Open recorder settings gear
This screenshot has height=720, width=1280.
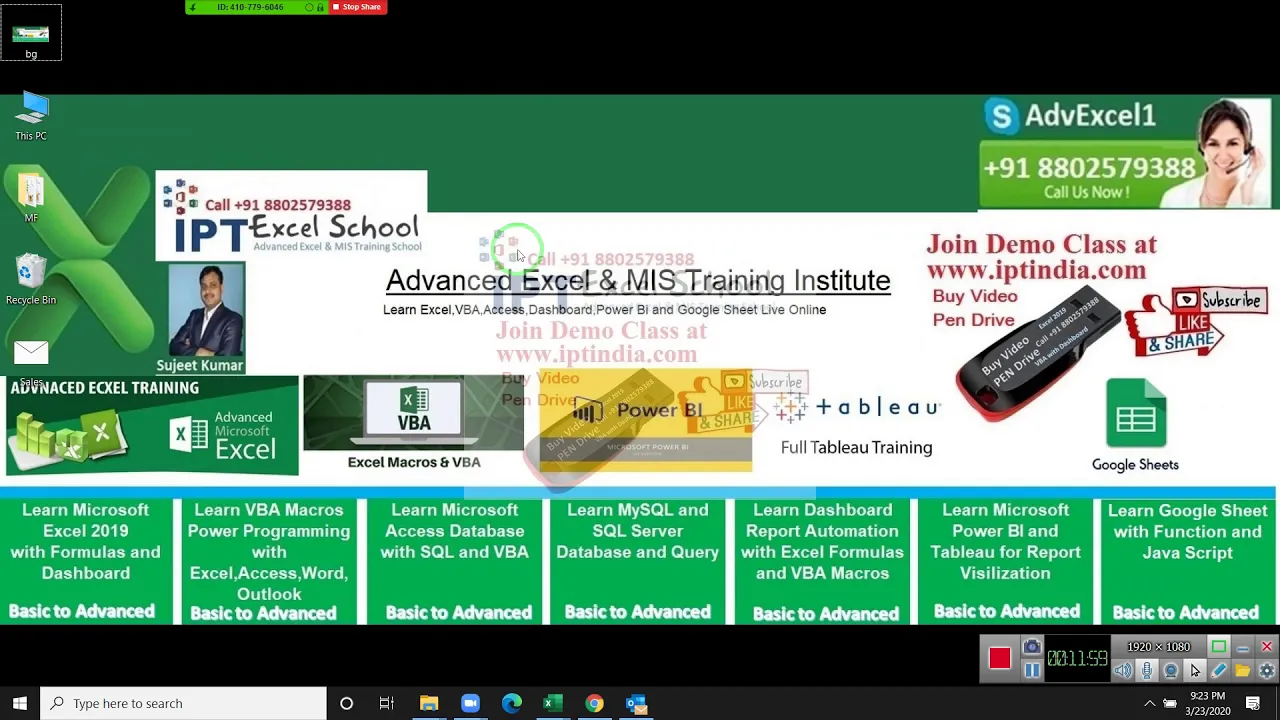point(1267,671)
